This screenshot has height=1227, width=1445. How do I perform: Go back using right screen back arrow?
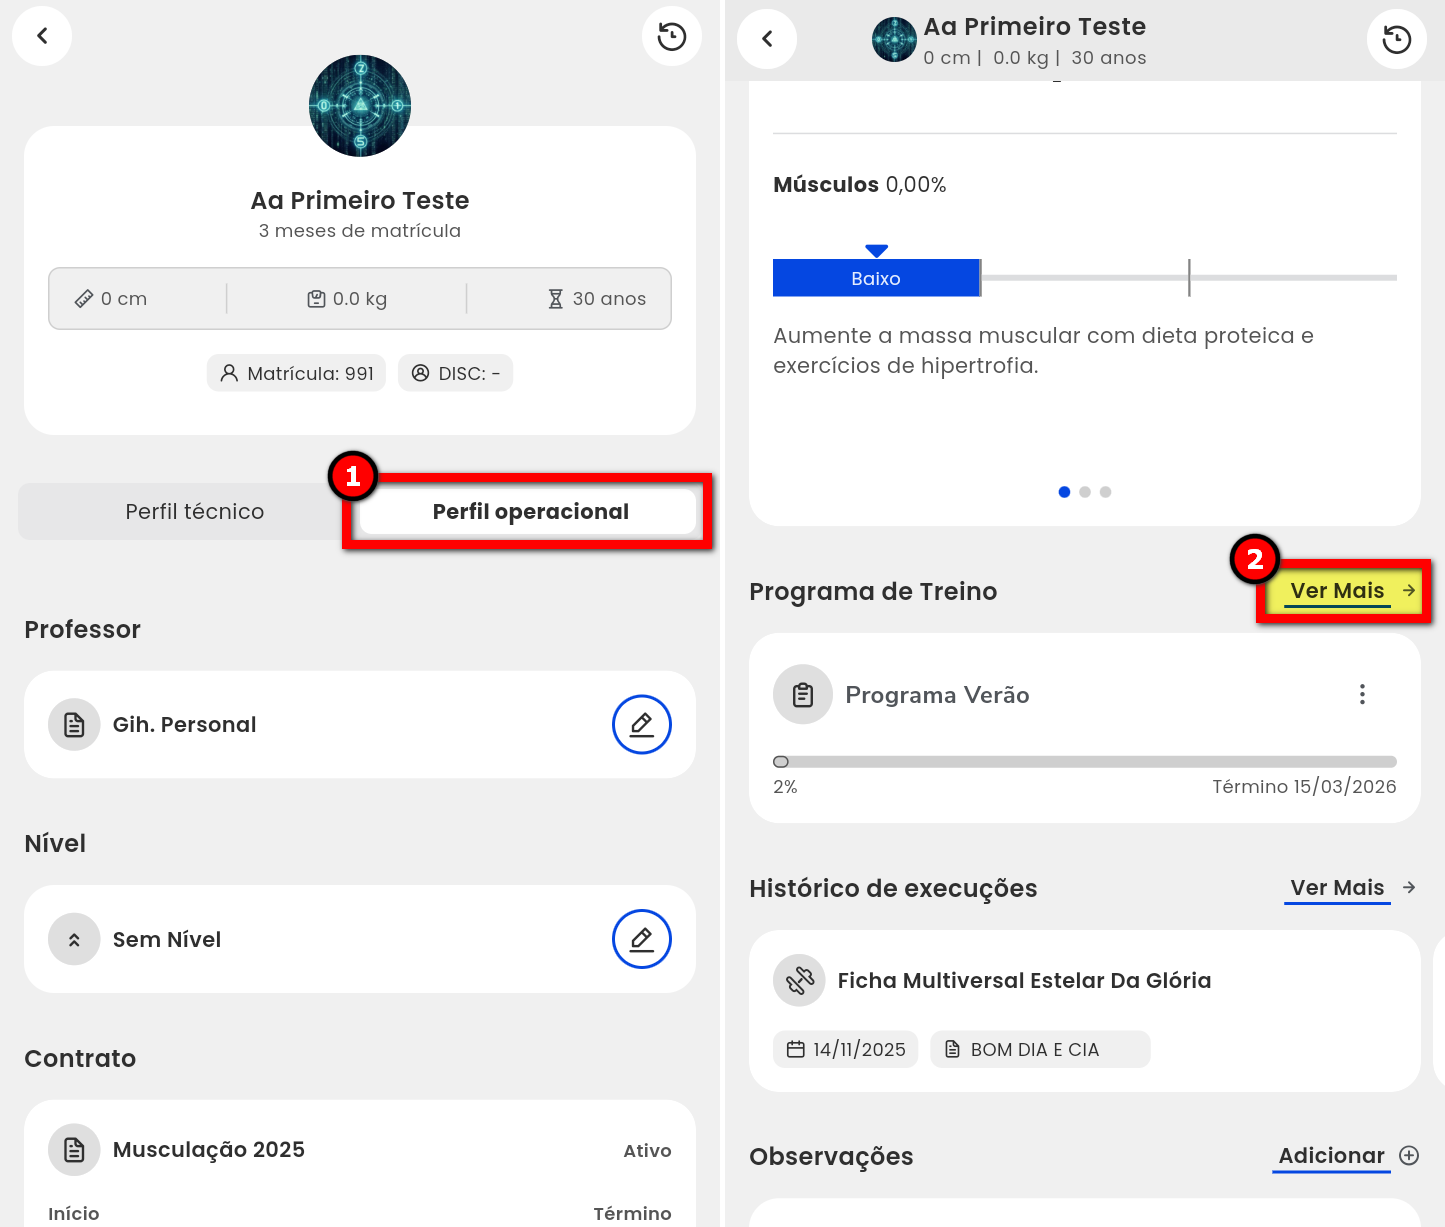pyautogui.click(x=767, y=39)
